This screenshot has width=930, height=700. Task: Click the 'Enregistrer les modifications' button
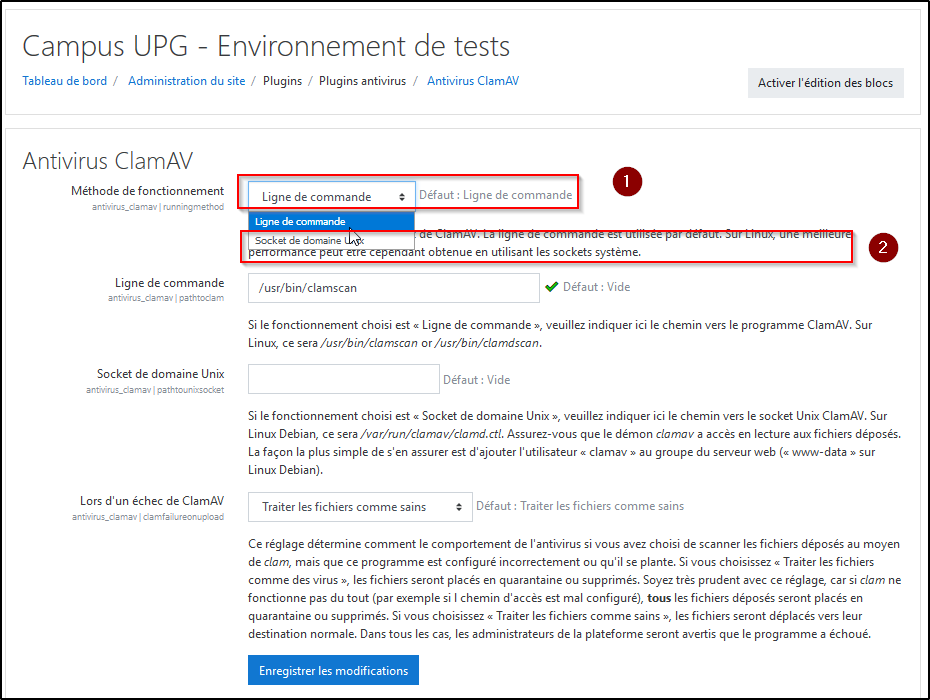pyautogui.click(x=333, y=670)
